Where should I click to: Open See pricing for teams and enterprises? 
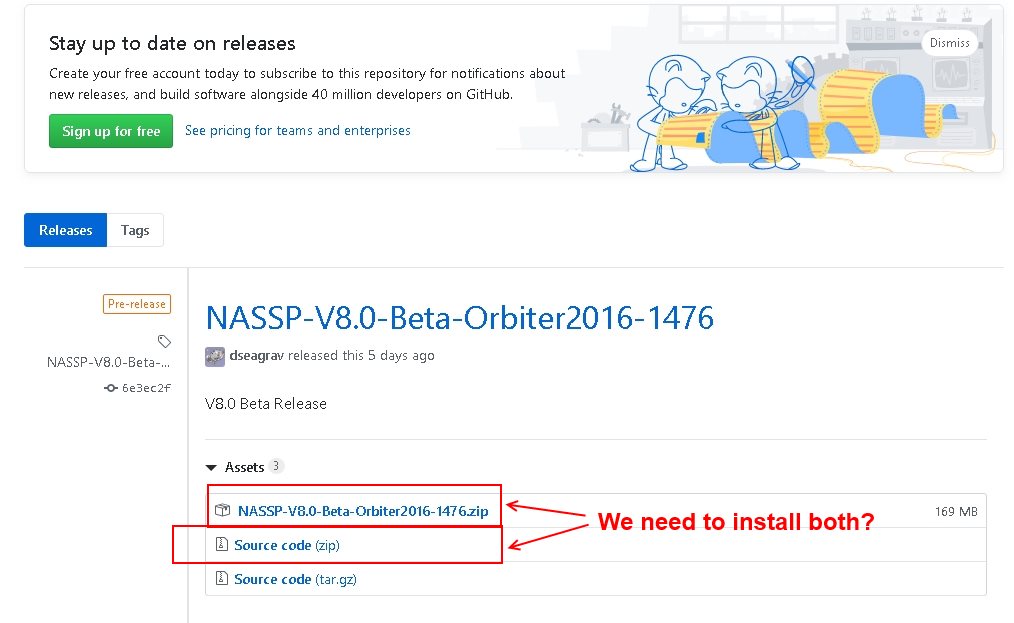pos(297,131)
